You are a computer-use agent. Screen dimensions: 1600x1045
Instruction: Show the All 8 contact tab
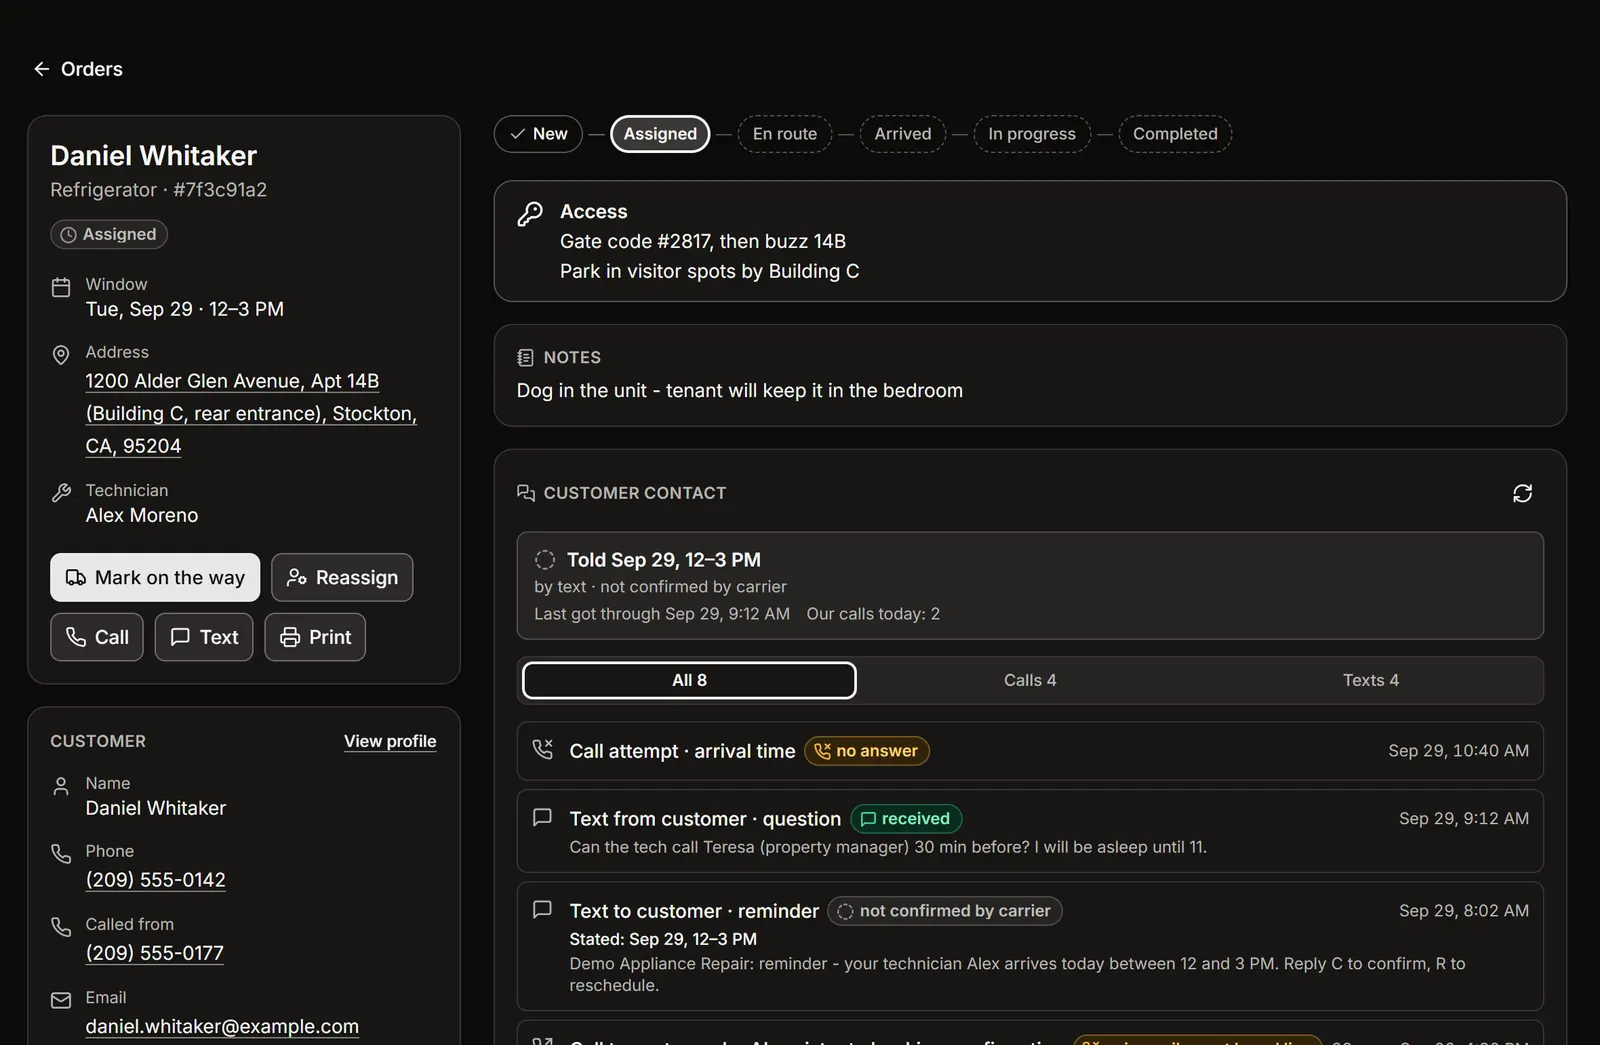point(689,680)
